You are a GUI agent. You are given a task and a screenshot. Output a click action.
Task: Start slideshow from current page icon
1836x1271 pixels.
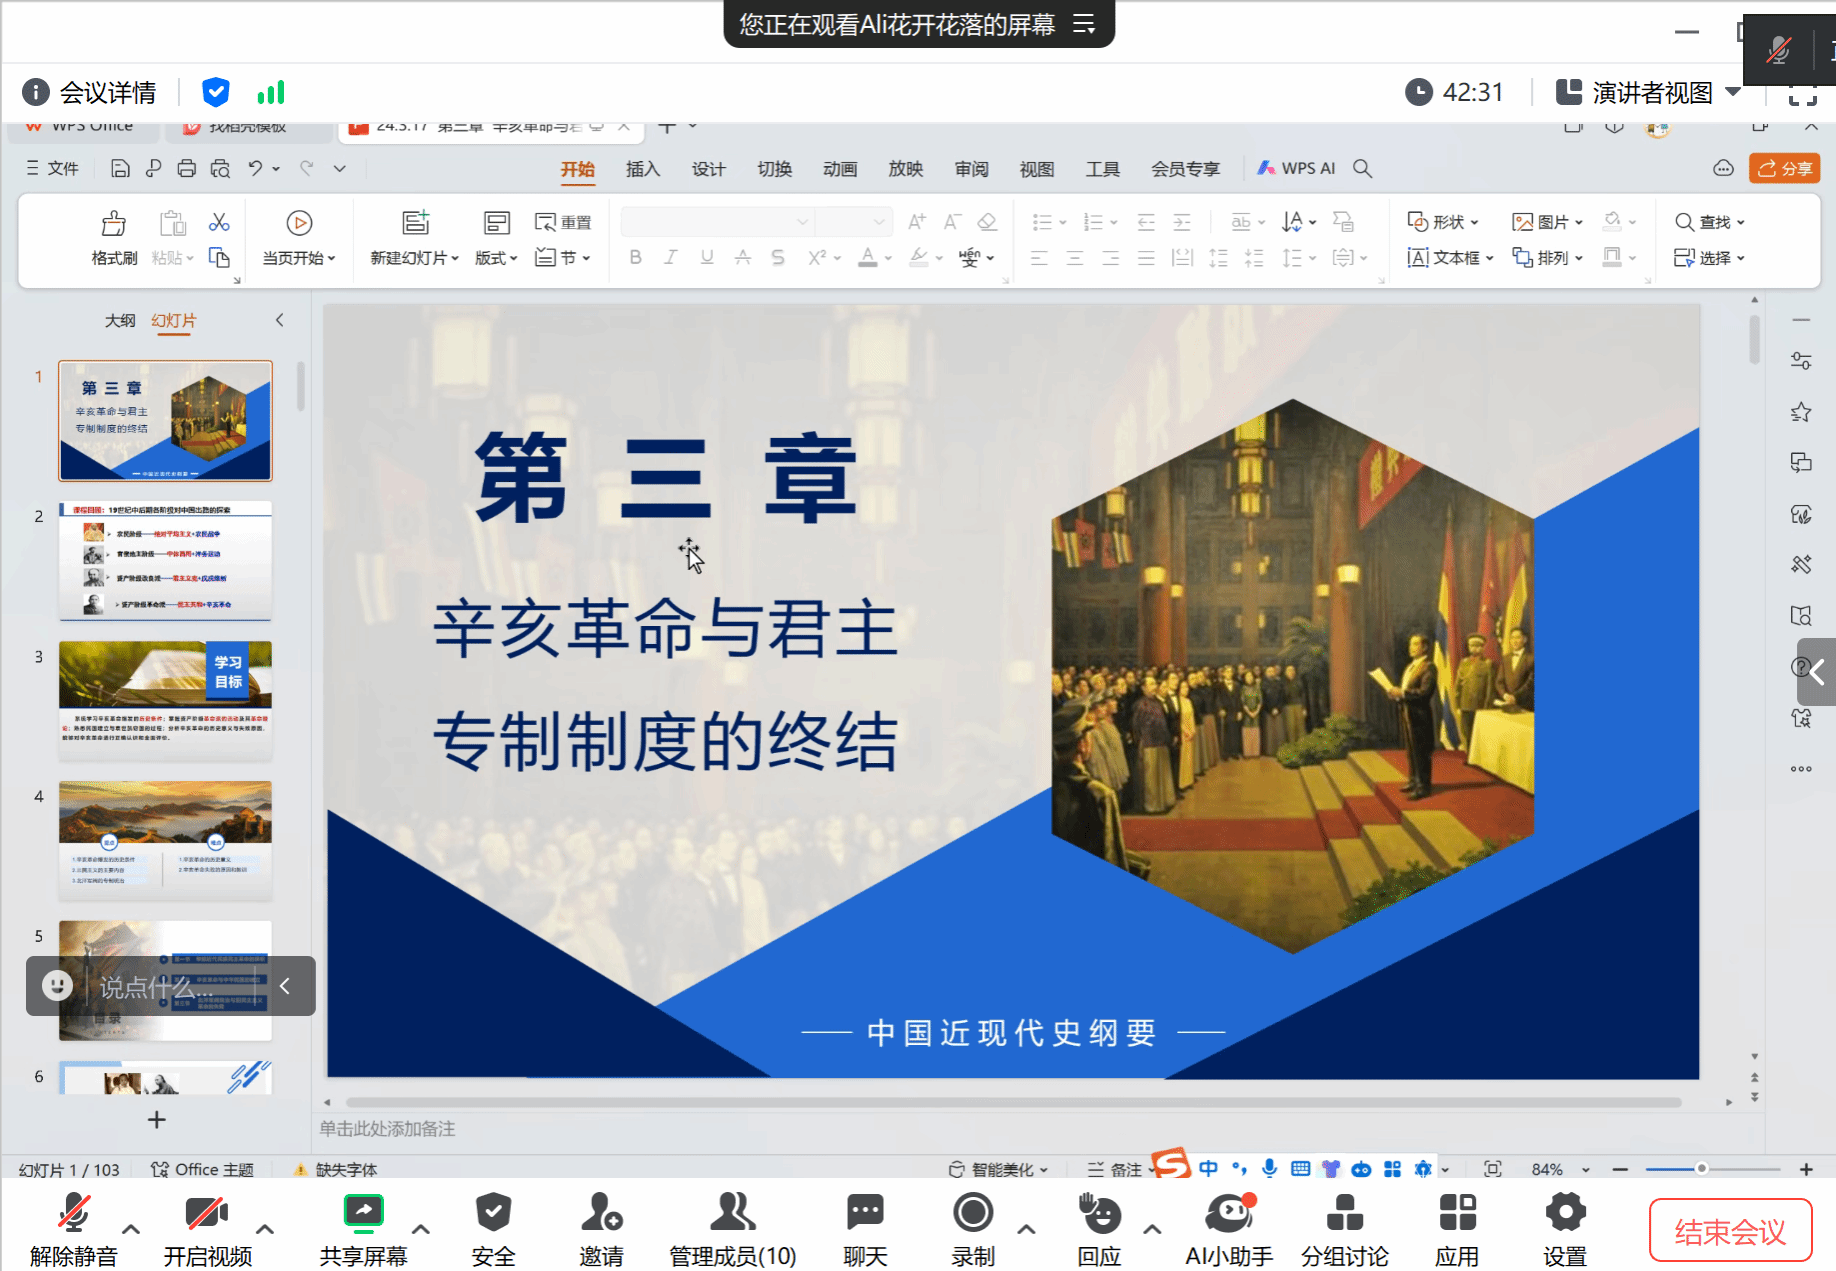(299, 224)
